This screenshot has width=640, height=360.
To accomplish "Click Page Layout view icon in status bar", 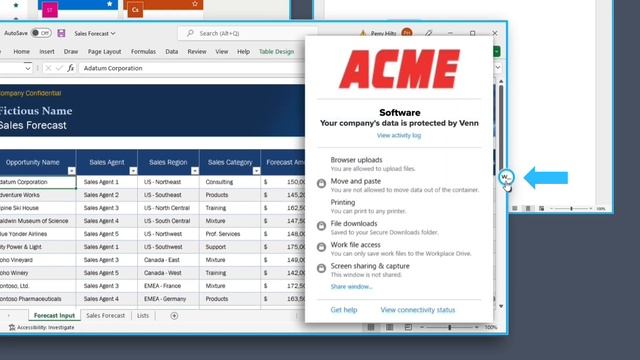I will (x=390, y=327).
